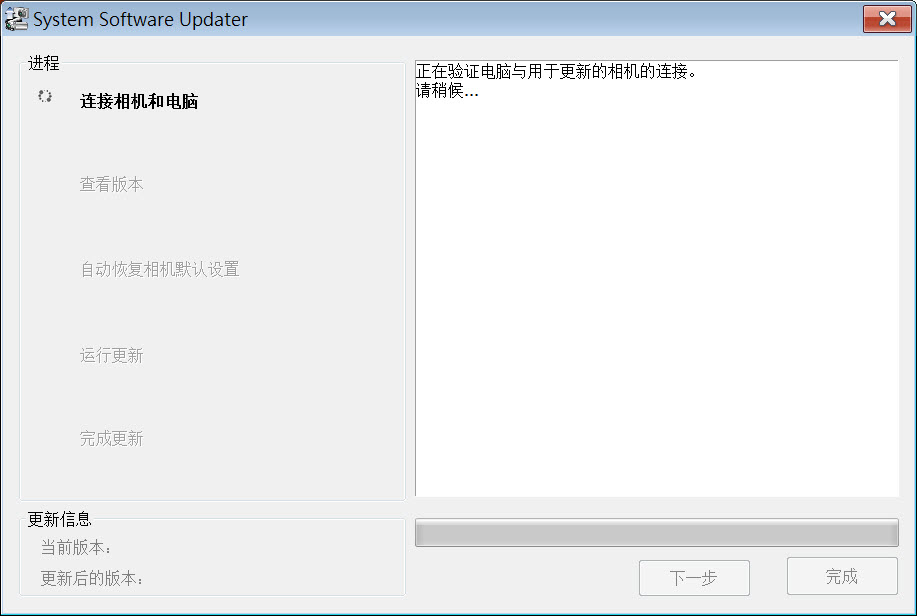Close the System Software Updater window
917x616 pixels.
click(x=887, y=19)
